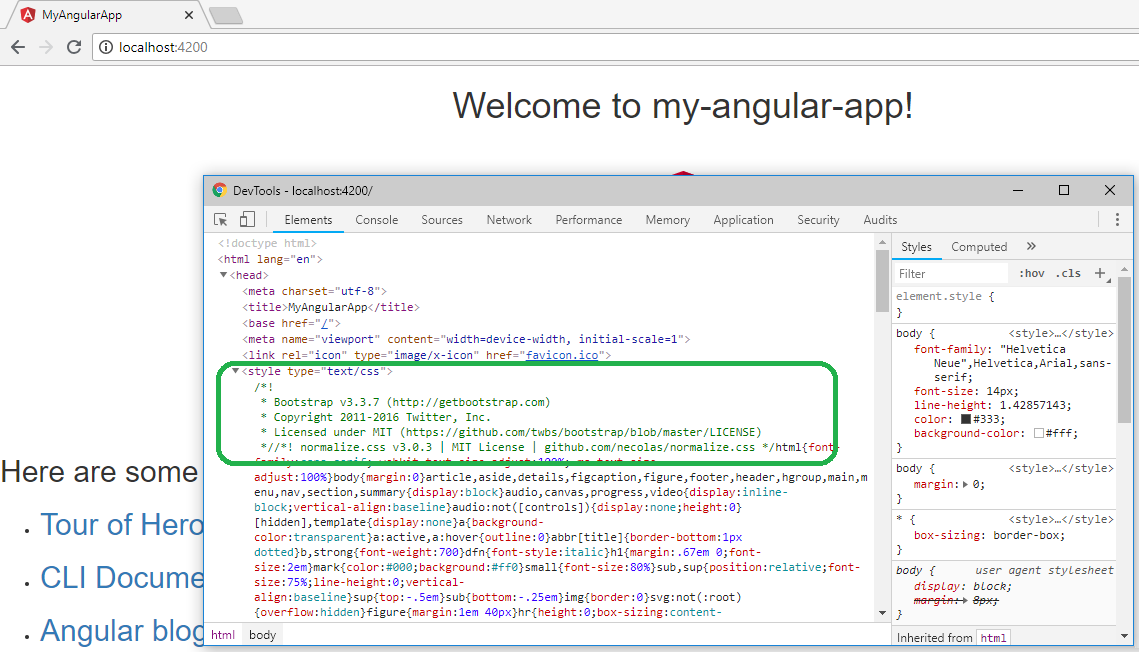Viewport: 1139px width, 652px height.
Task: Open the Audits tab
Action: 880,219
